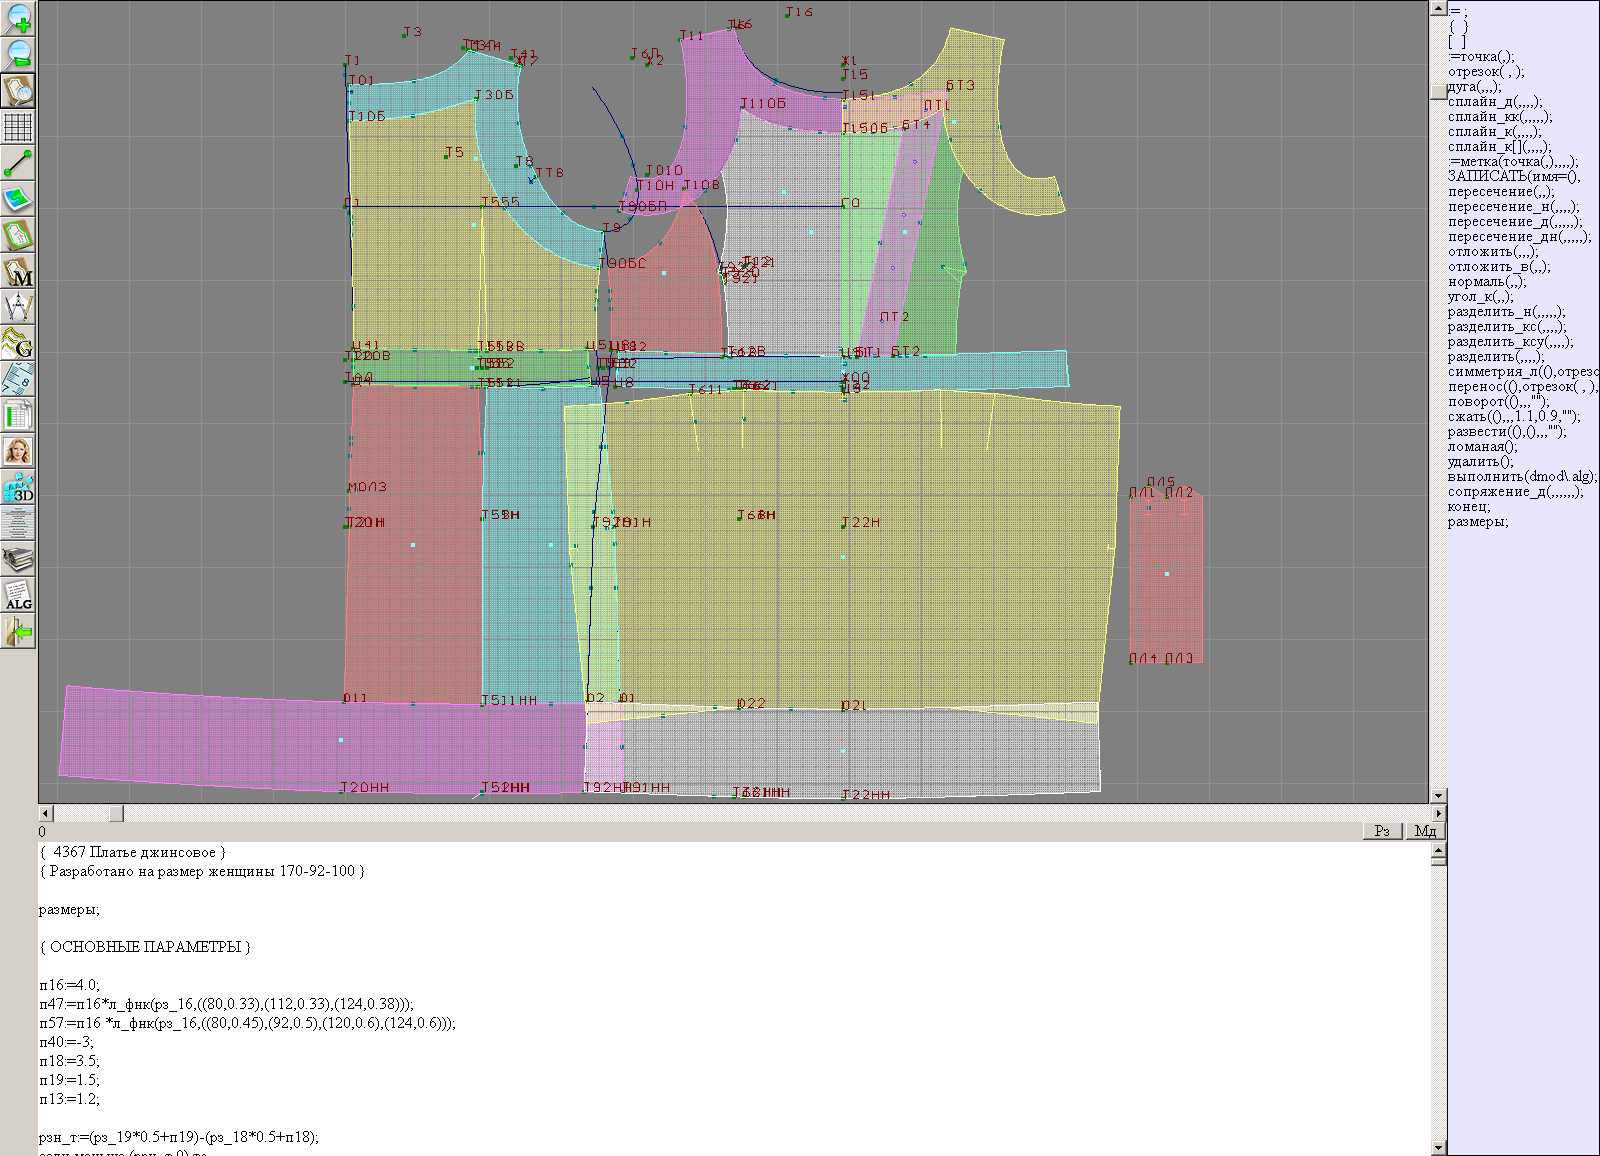Toggle the grid display icon

point(18,127)
